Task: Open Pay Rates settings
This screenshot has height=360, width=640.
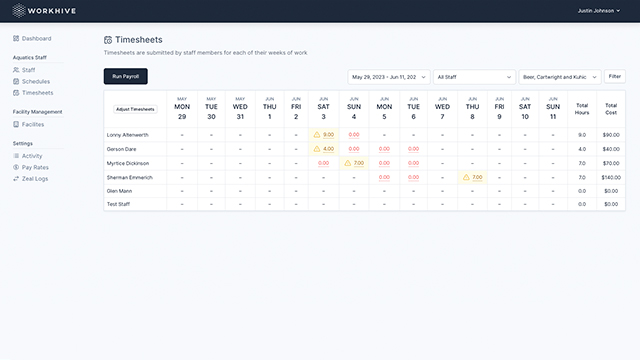Action: point(35,167)
